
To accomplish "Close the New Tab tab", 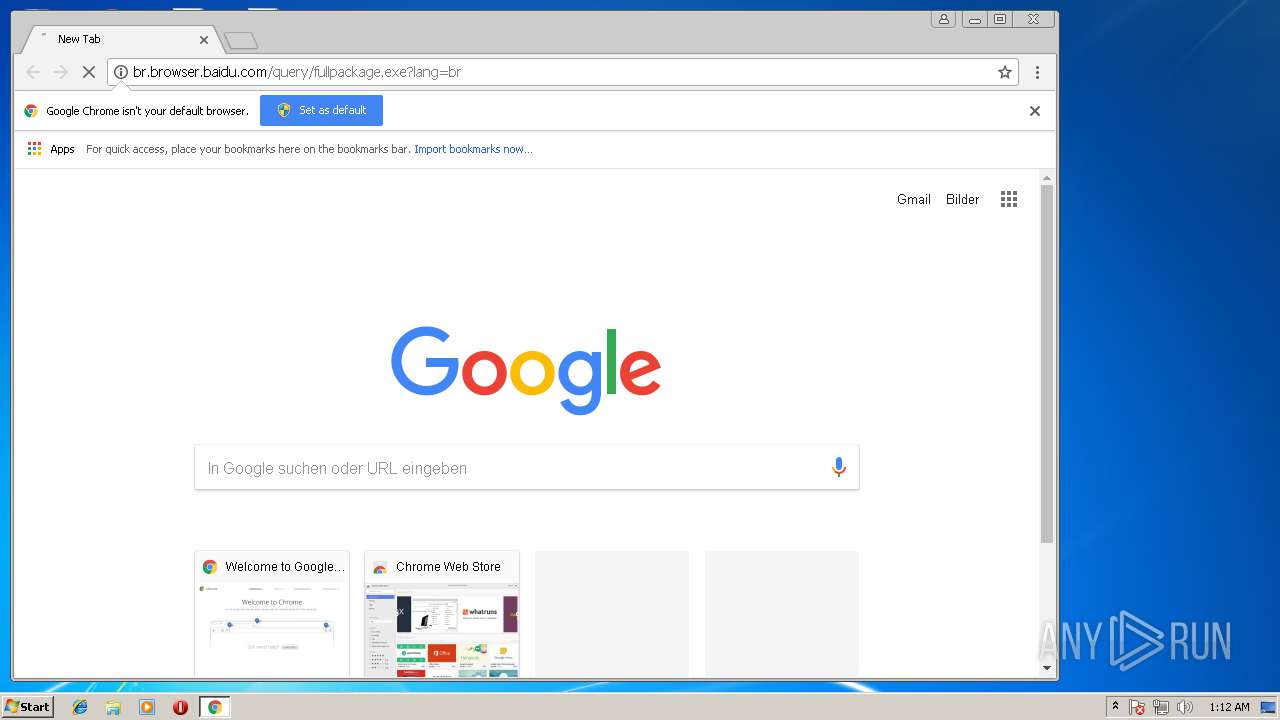I will 204,40.
